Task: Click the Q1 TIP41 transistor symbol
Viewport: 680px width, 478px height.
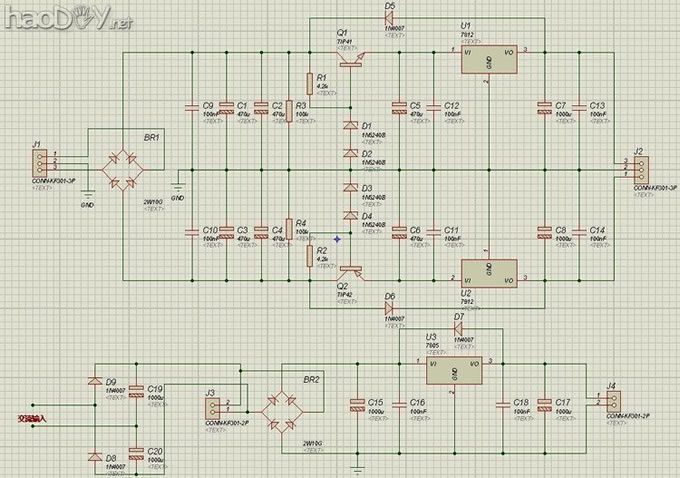Action: tap(351, 62)
